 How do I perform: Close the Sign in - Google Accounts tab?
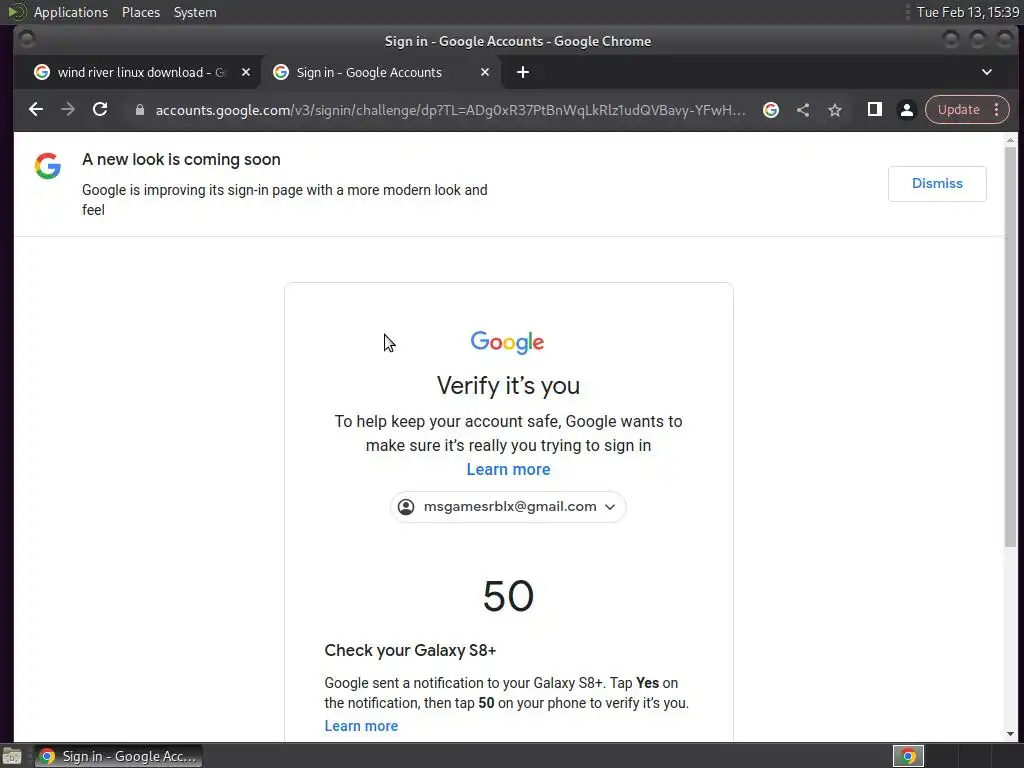tap(485, 72)
